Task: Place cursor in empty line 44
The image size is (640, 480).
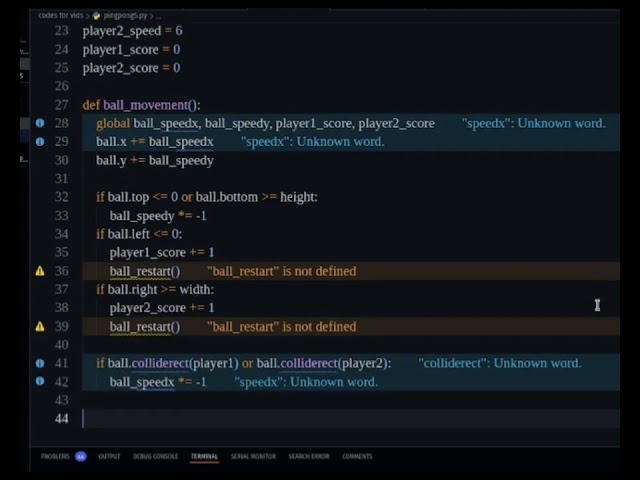Action: pyautogui.click(x=351, y=418)
